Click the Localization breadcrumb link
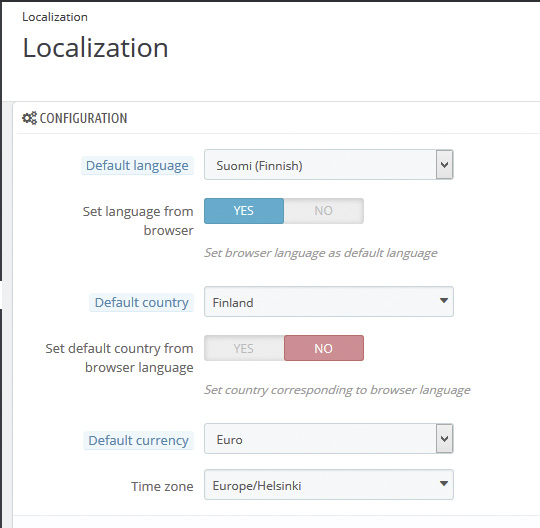Viewport: 540px width, 528px height. click(x=55, y=17)
